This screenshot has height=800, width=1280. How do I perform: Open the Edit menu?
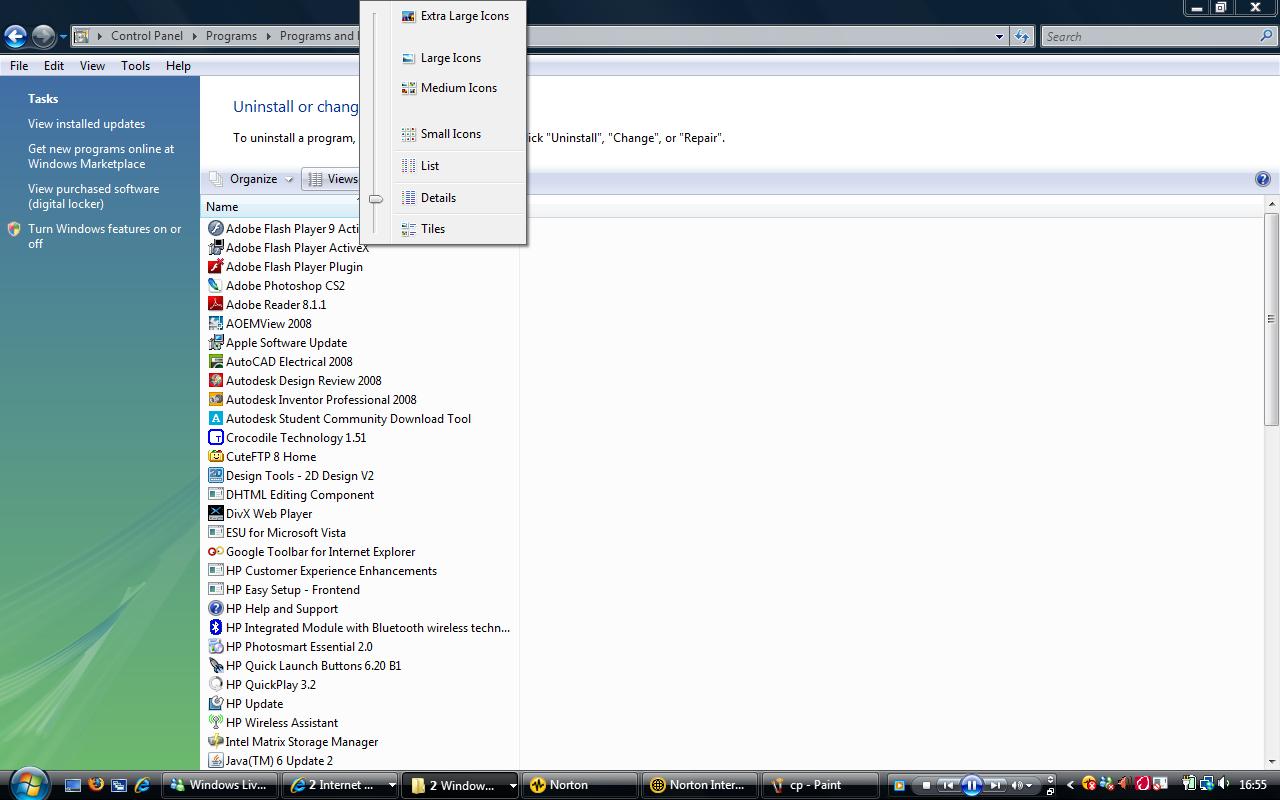click(x=54, y=66)
